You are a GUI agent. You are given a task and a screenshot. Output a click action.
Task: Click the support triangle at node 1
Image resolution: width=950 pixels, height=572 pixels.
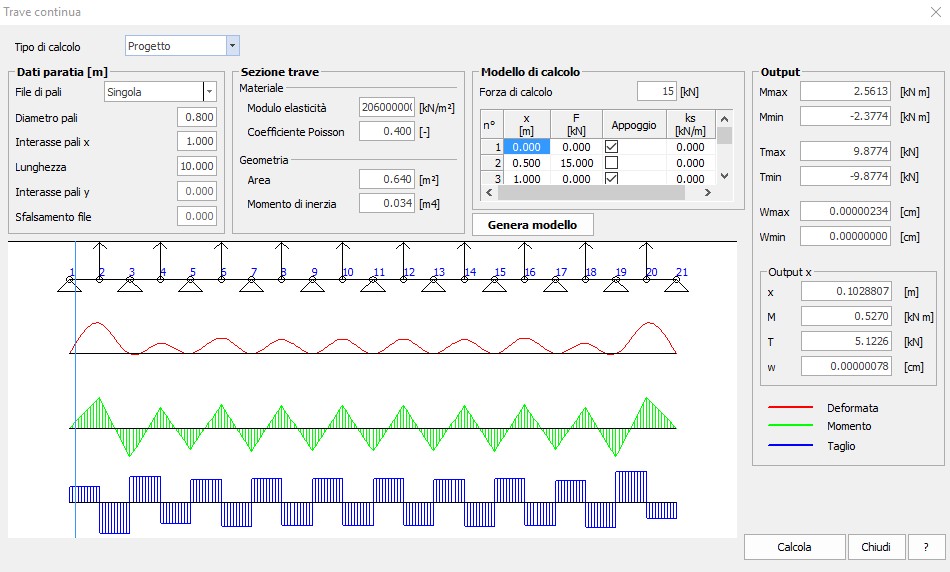pyautogui.click(x=69, y=285)
